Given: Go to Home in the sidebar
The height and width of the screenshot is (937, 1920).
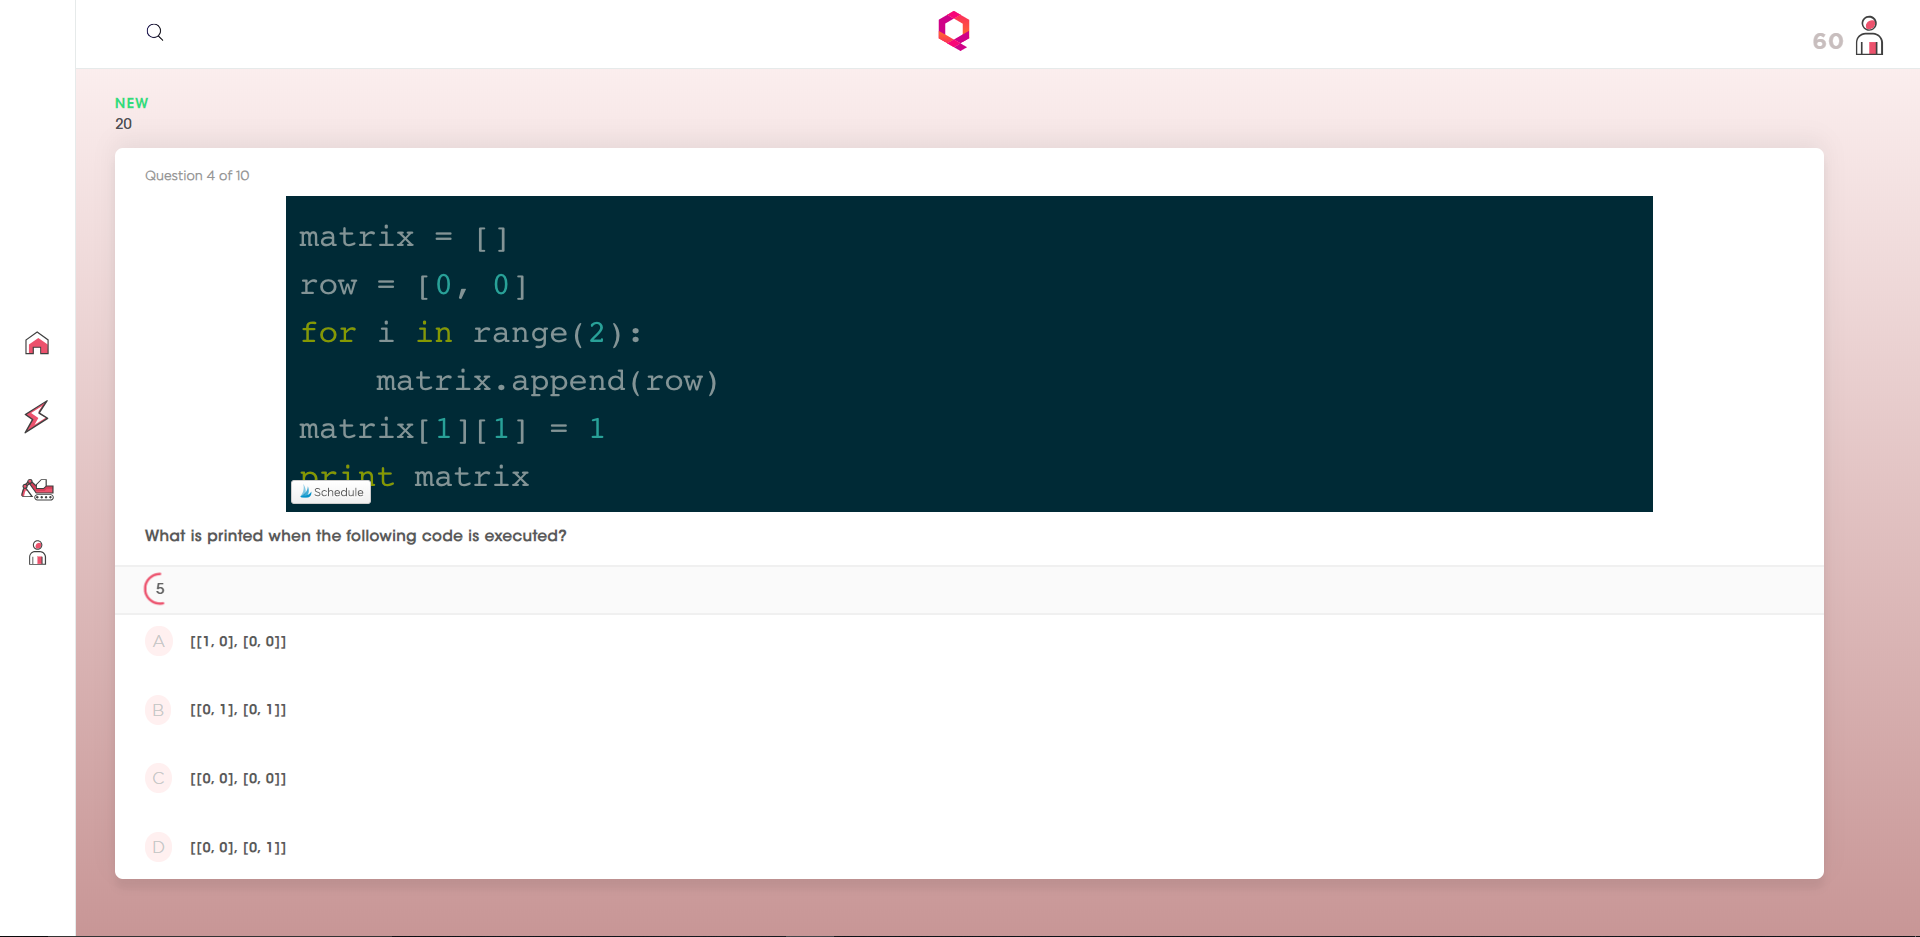Looking at the screenshot, I should pos(37,344).
